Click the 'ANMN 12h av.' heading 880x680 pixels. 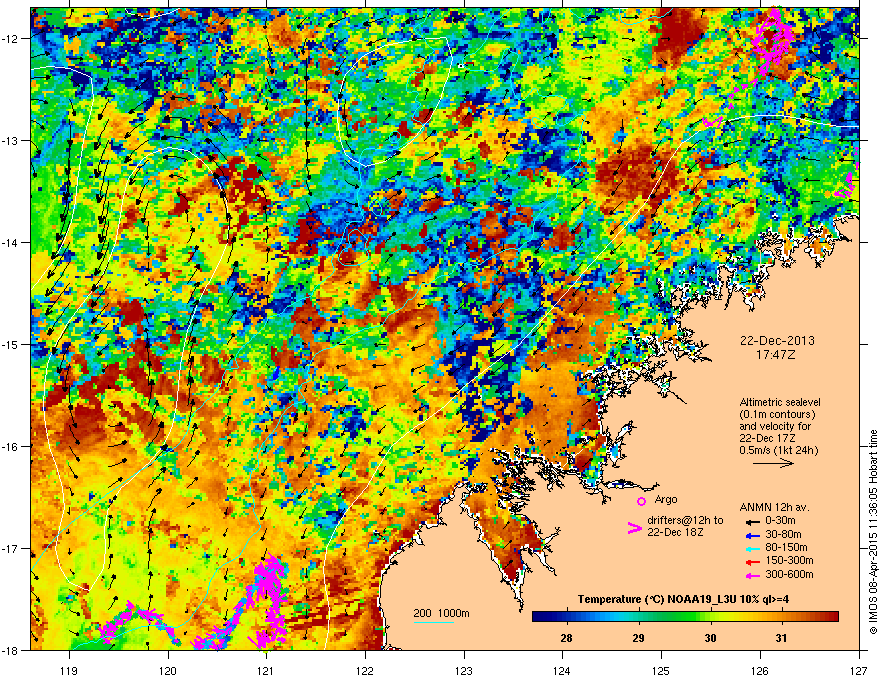774,507
